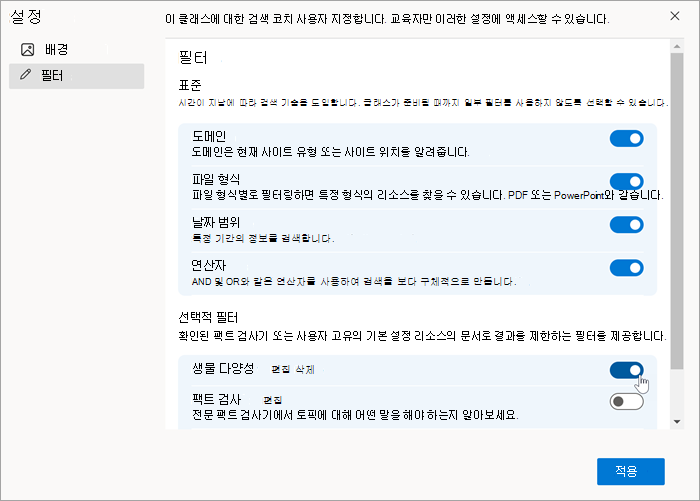Click 편집 link next to 팩트 검사

273,400
